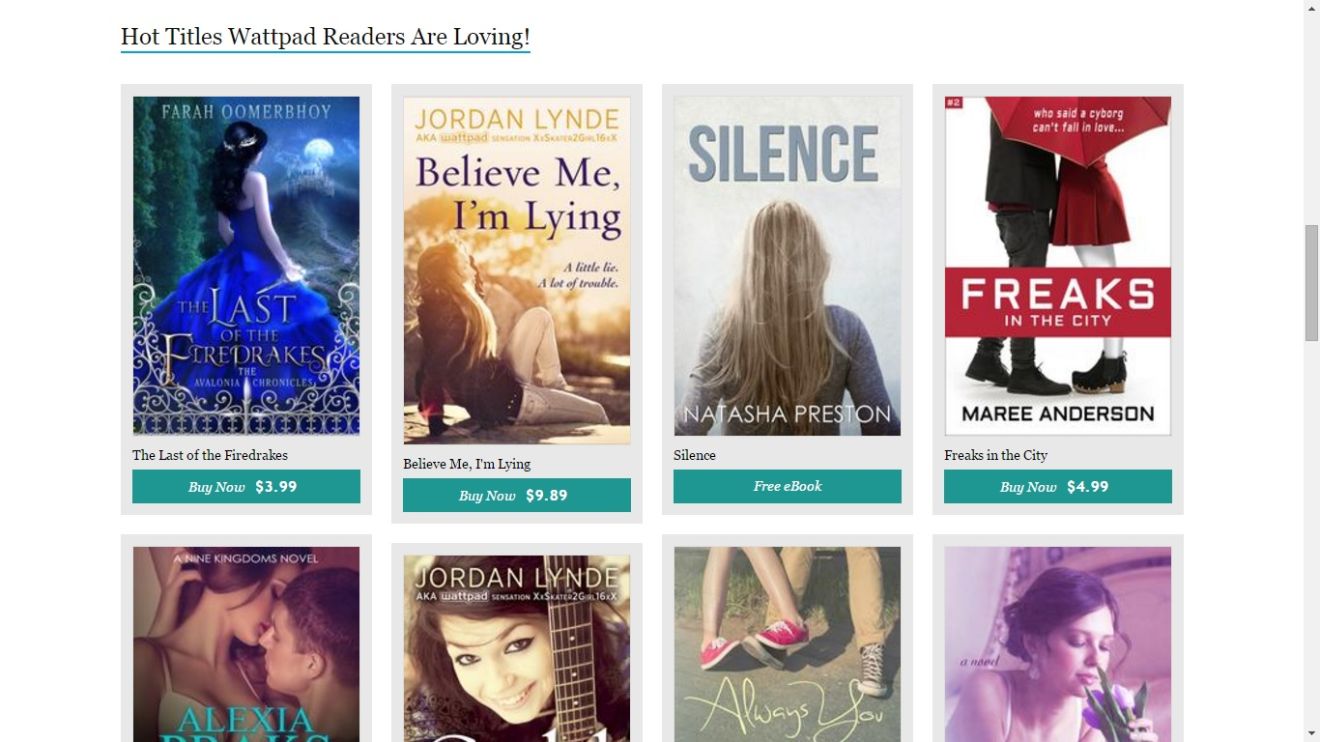
Task: Open Freaks in the City title link
Action: [x=996, y=455]
